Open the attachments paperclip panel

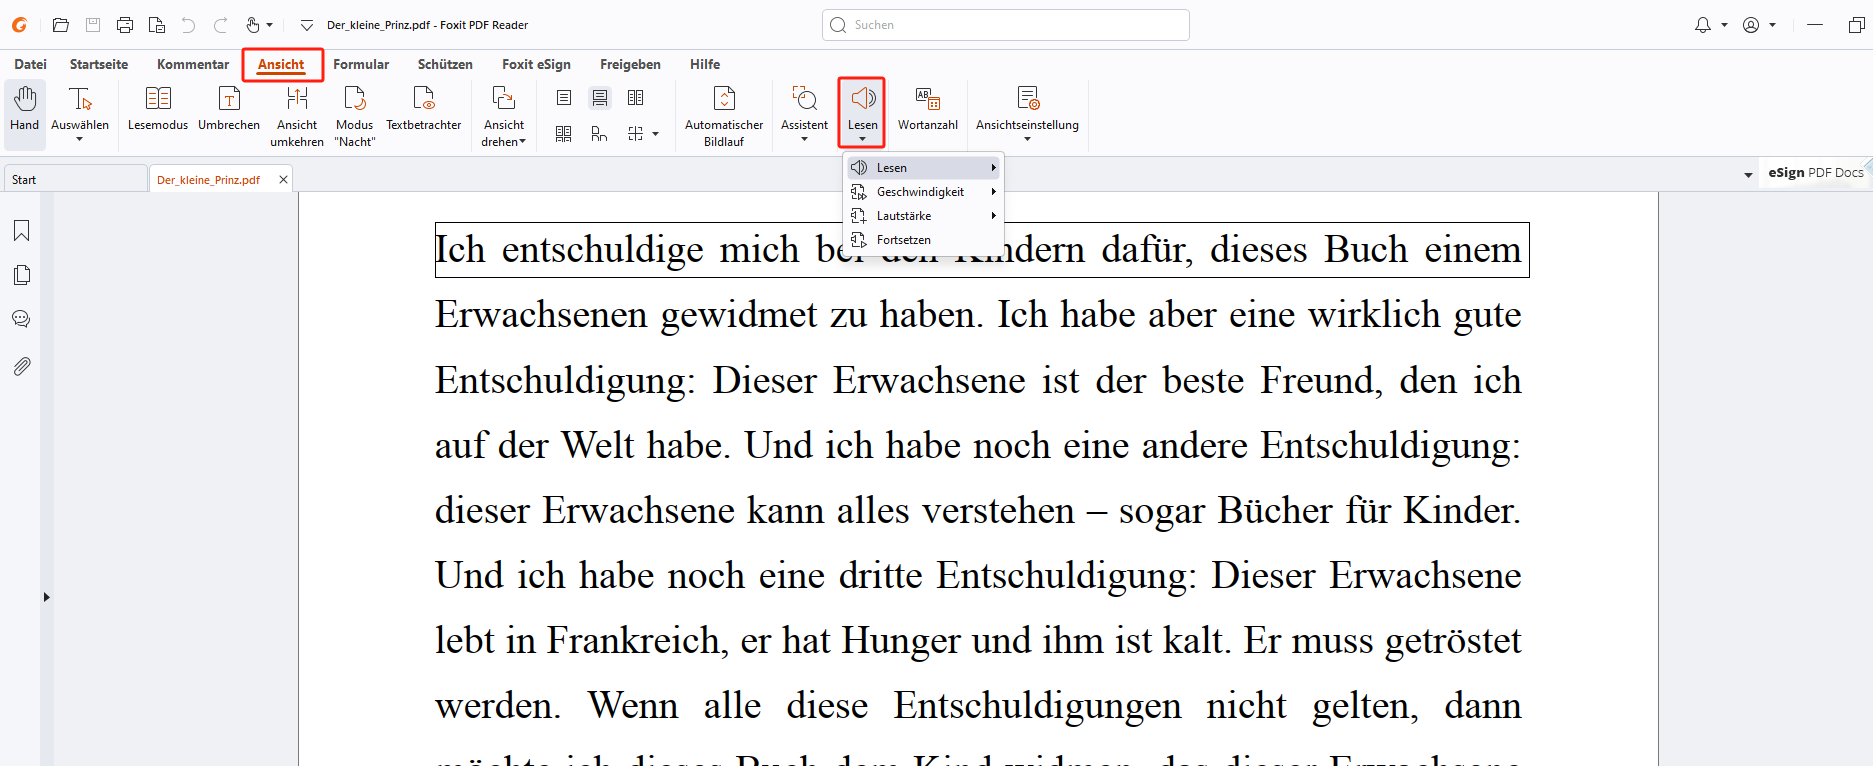[x=21, y=366]
